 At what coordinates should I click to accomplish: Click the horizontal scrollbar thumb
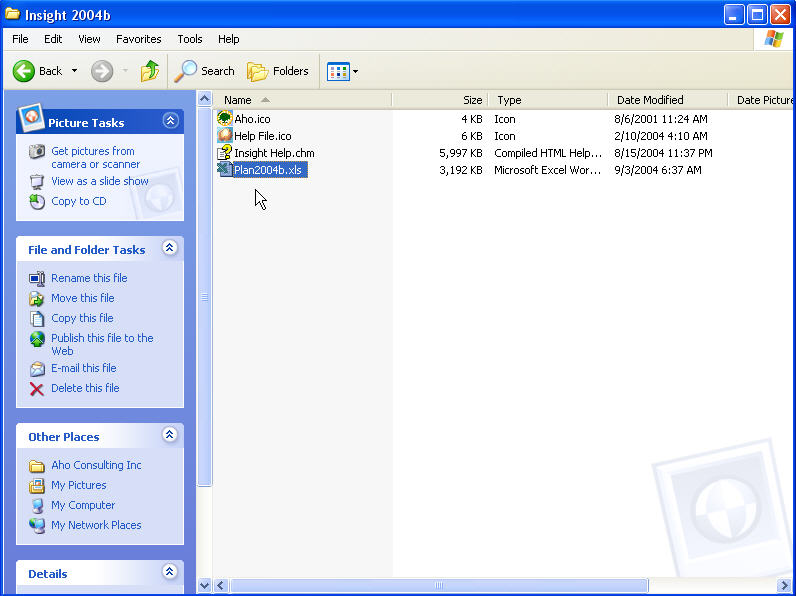439,585
